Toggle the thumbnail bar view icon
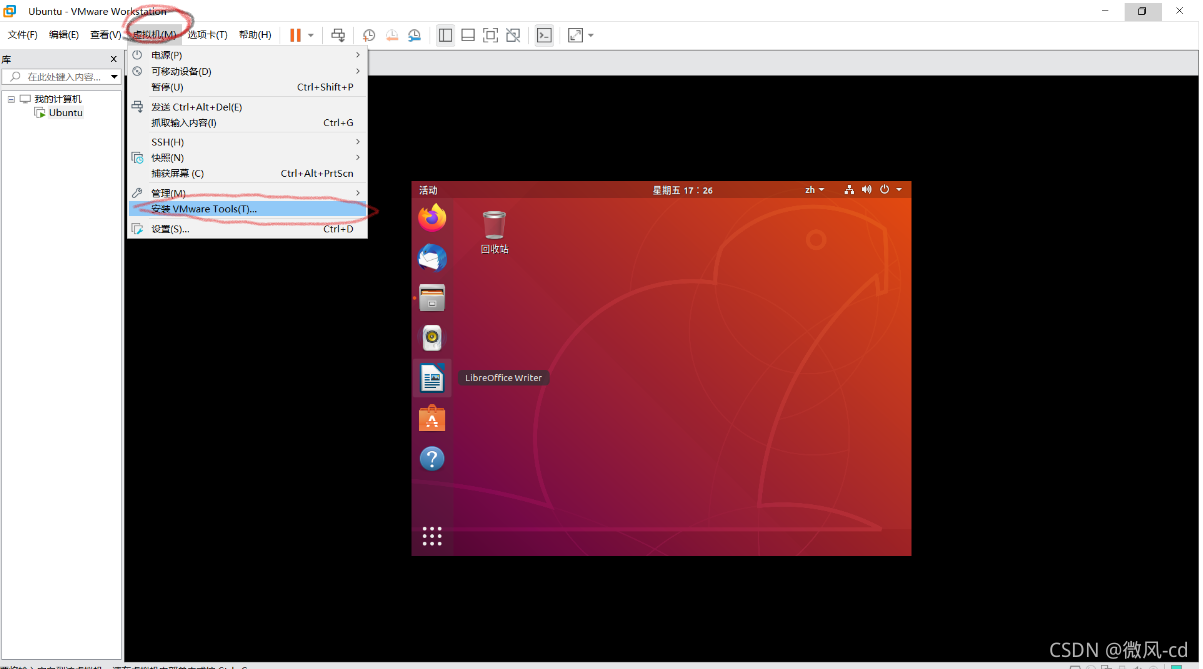Image resolution: width=1203 pixels, height=669 pixels. pyautogui.click(x=468, y=35)
